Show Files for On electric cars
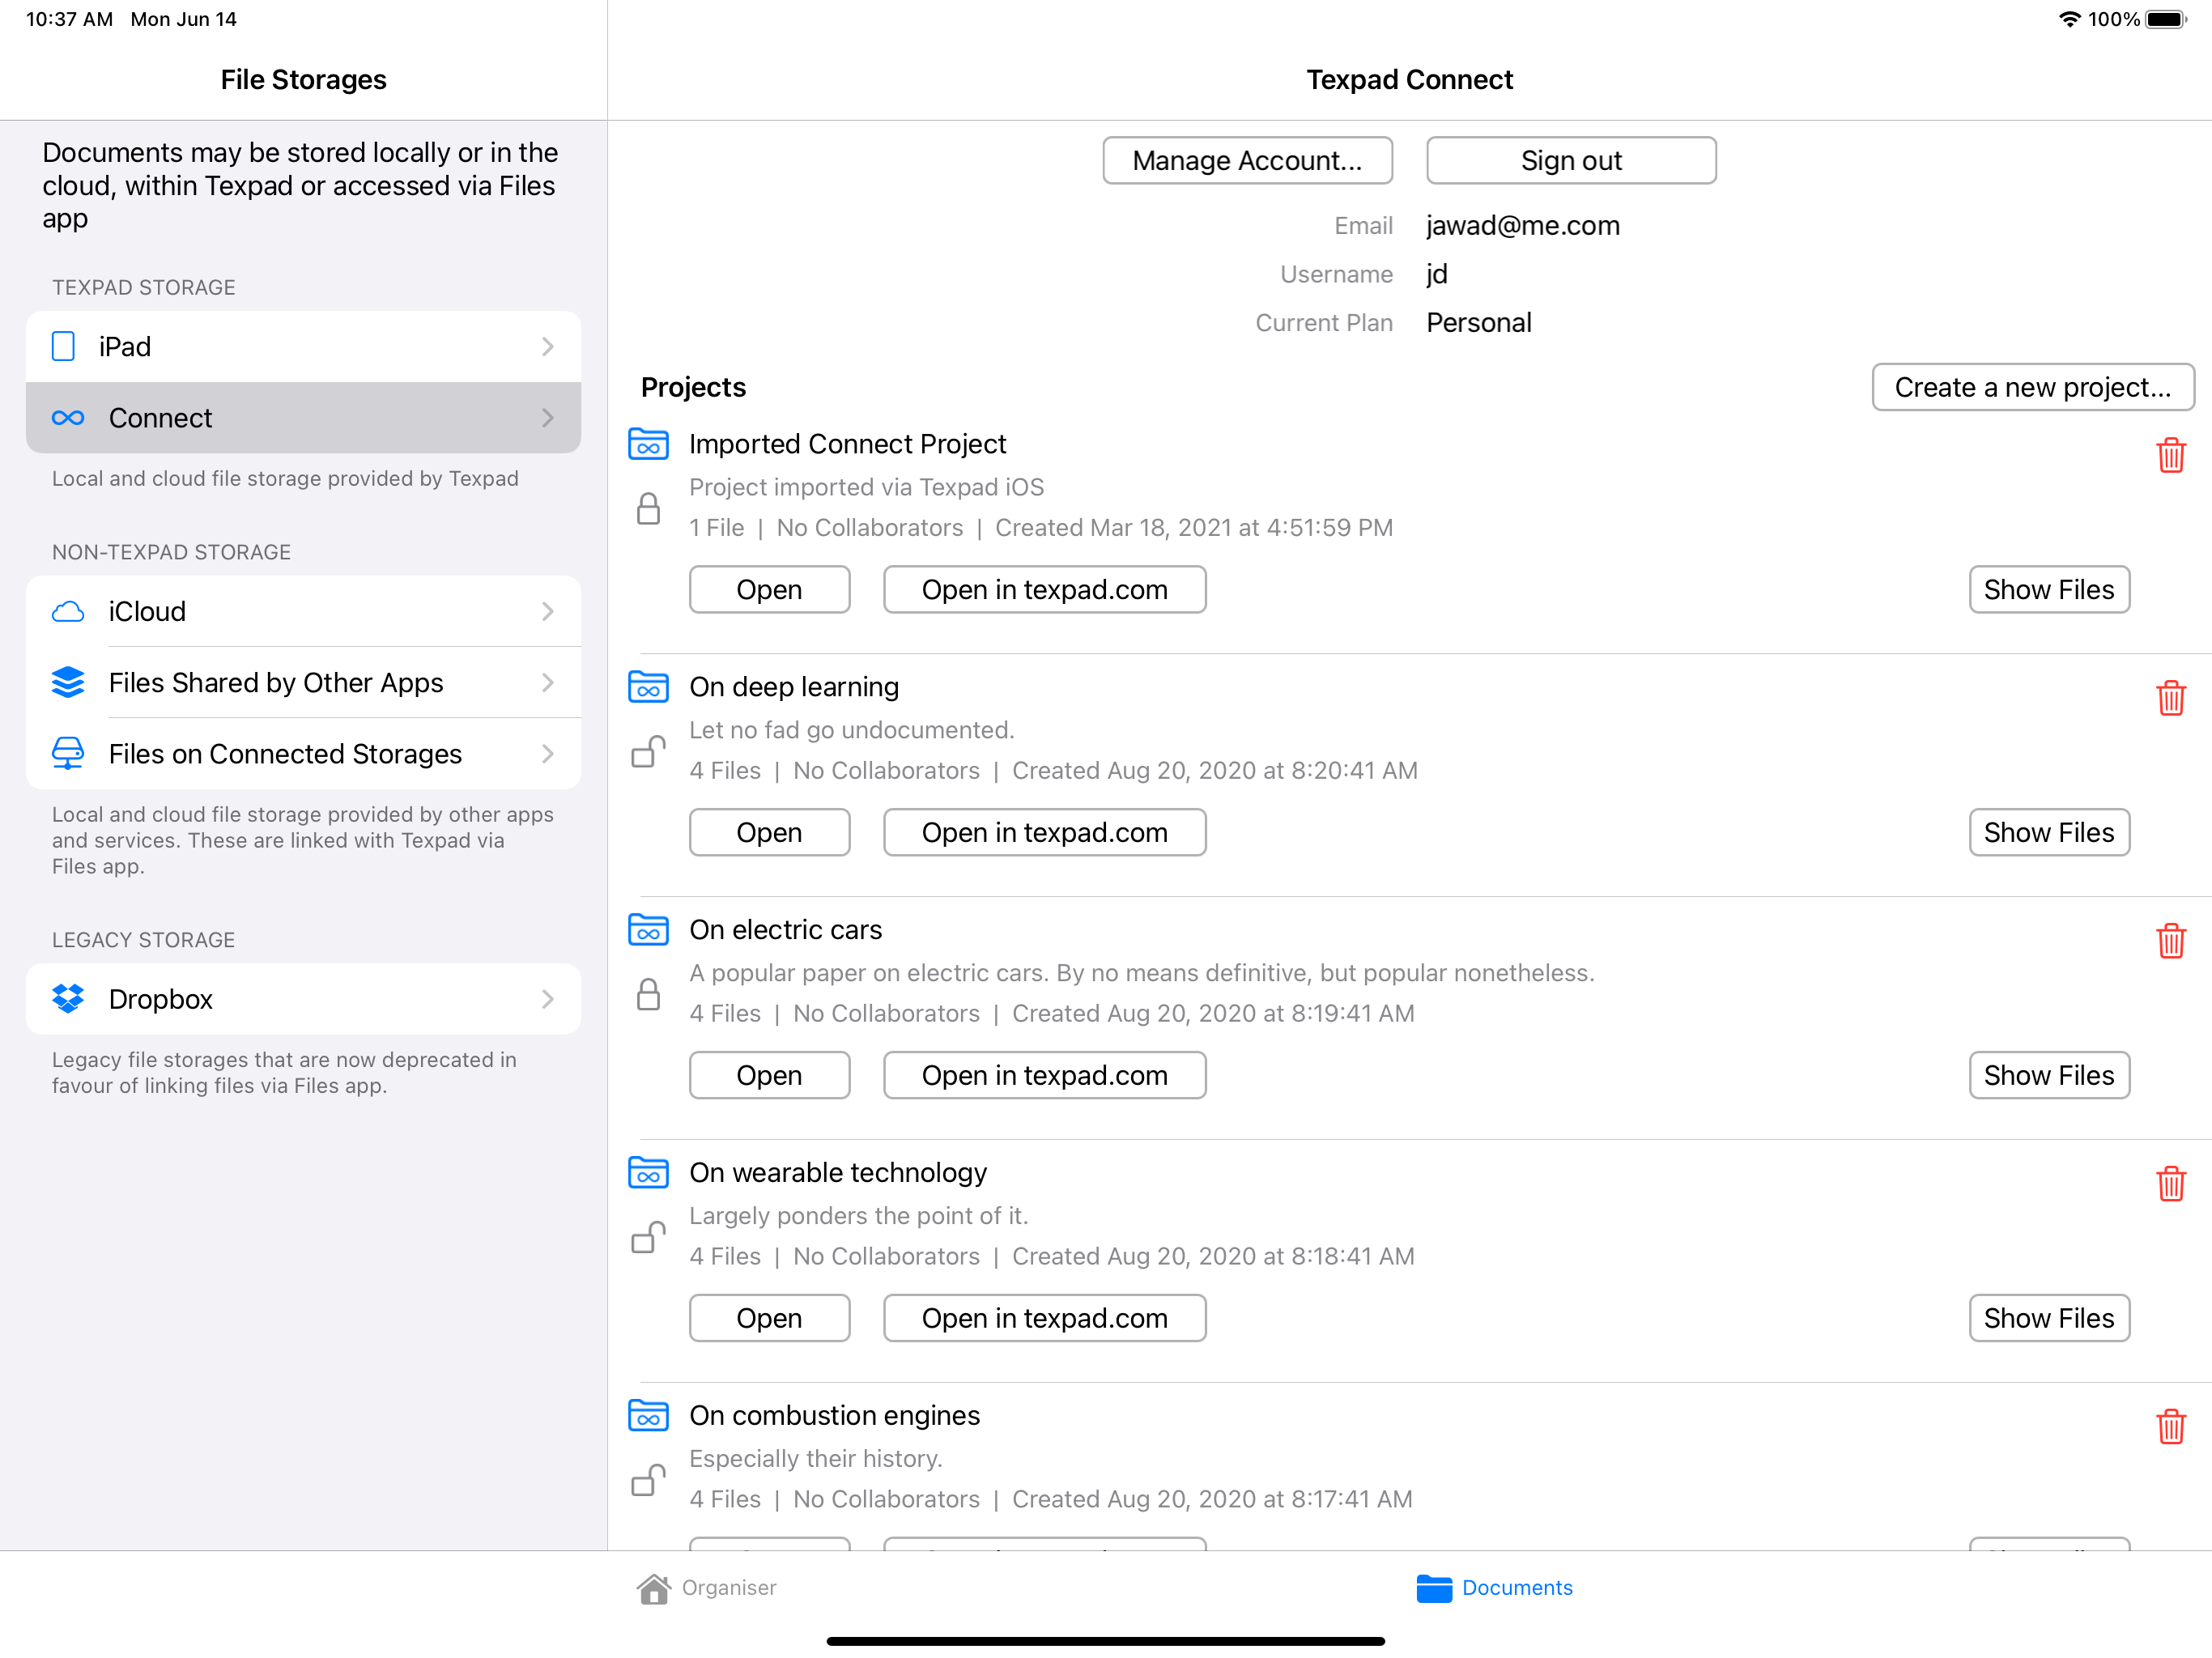The height and width of the screenshot is (1658, 2212). 2049,1076
